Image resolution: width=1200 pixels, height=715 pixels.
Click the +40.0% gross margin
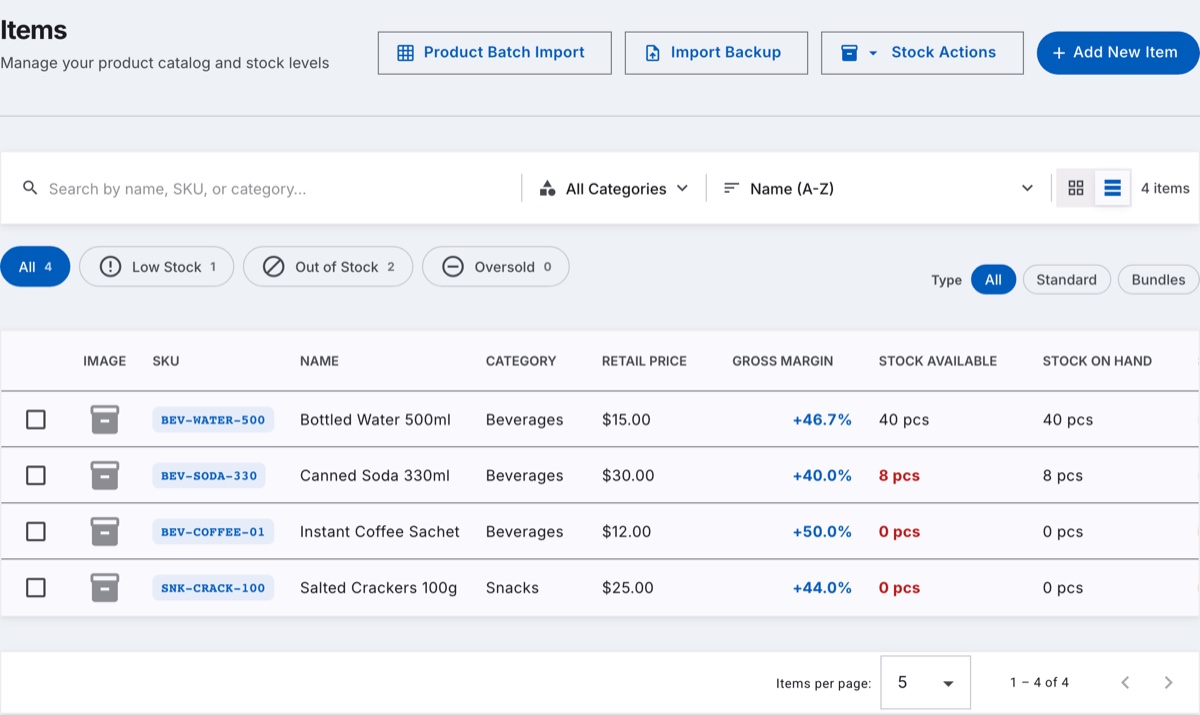pyautogui.click(x=822, y=476)
